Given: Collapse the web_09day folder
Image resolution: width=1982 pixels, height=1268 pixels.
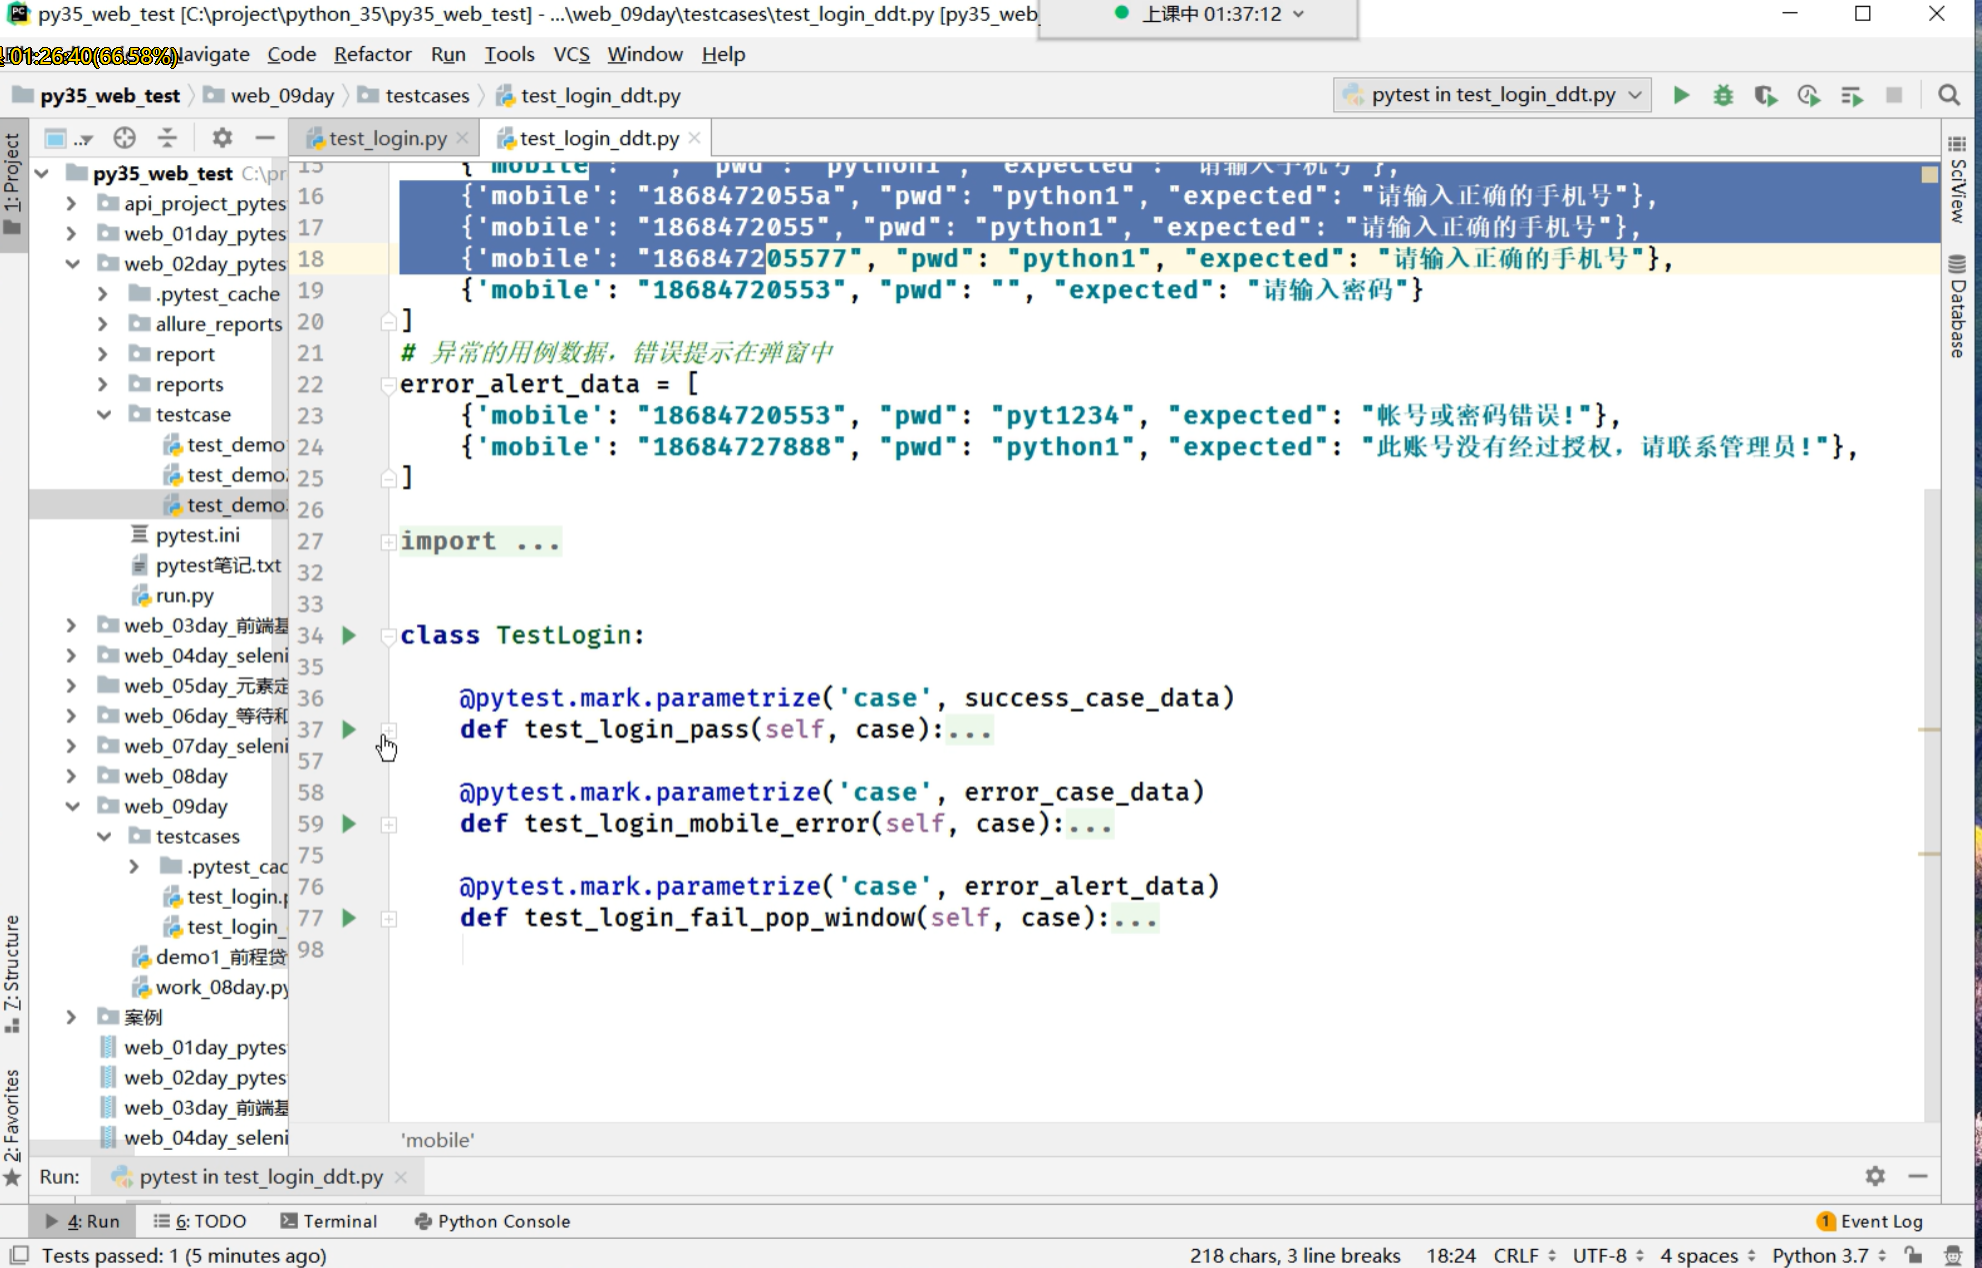Looking at the screenshot, I should coord(71,806).
